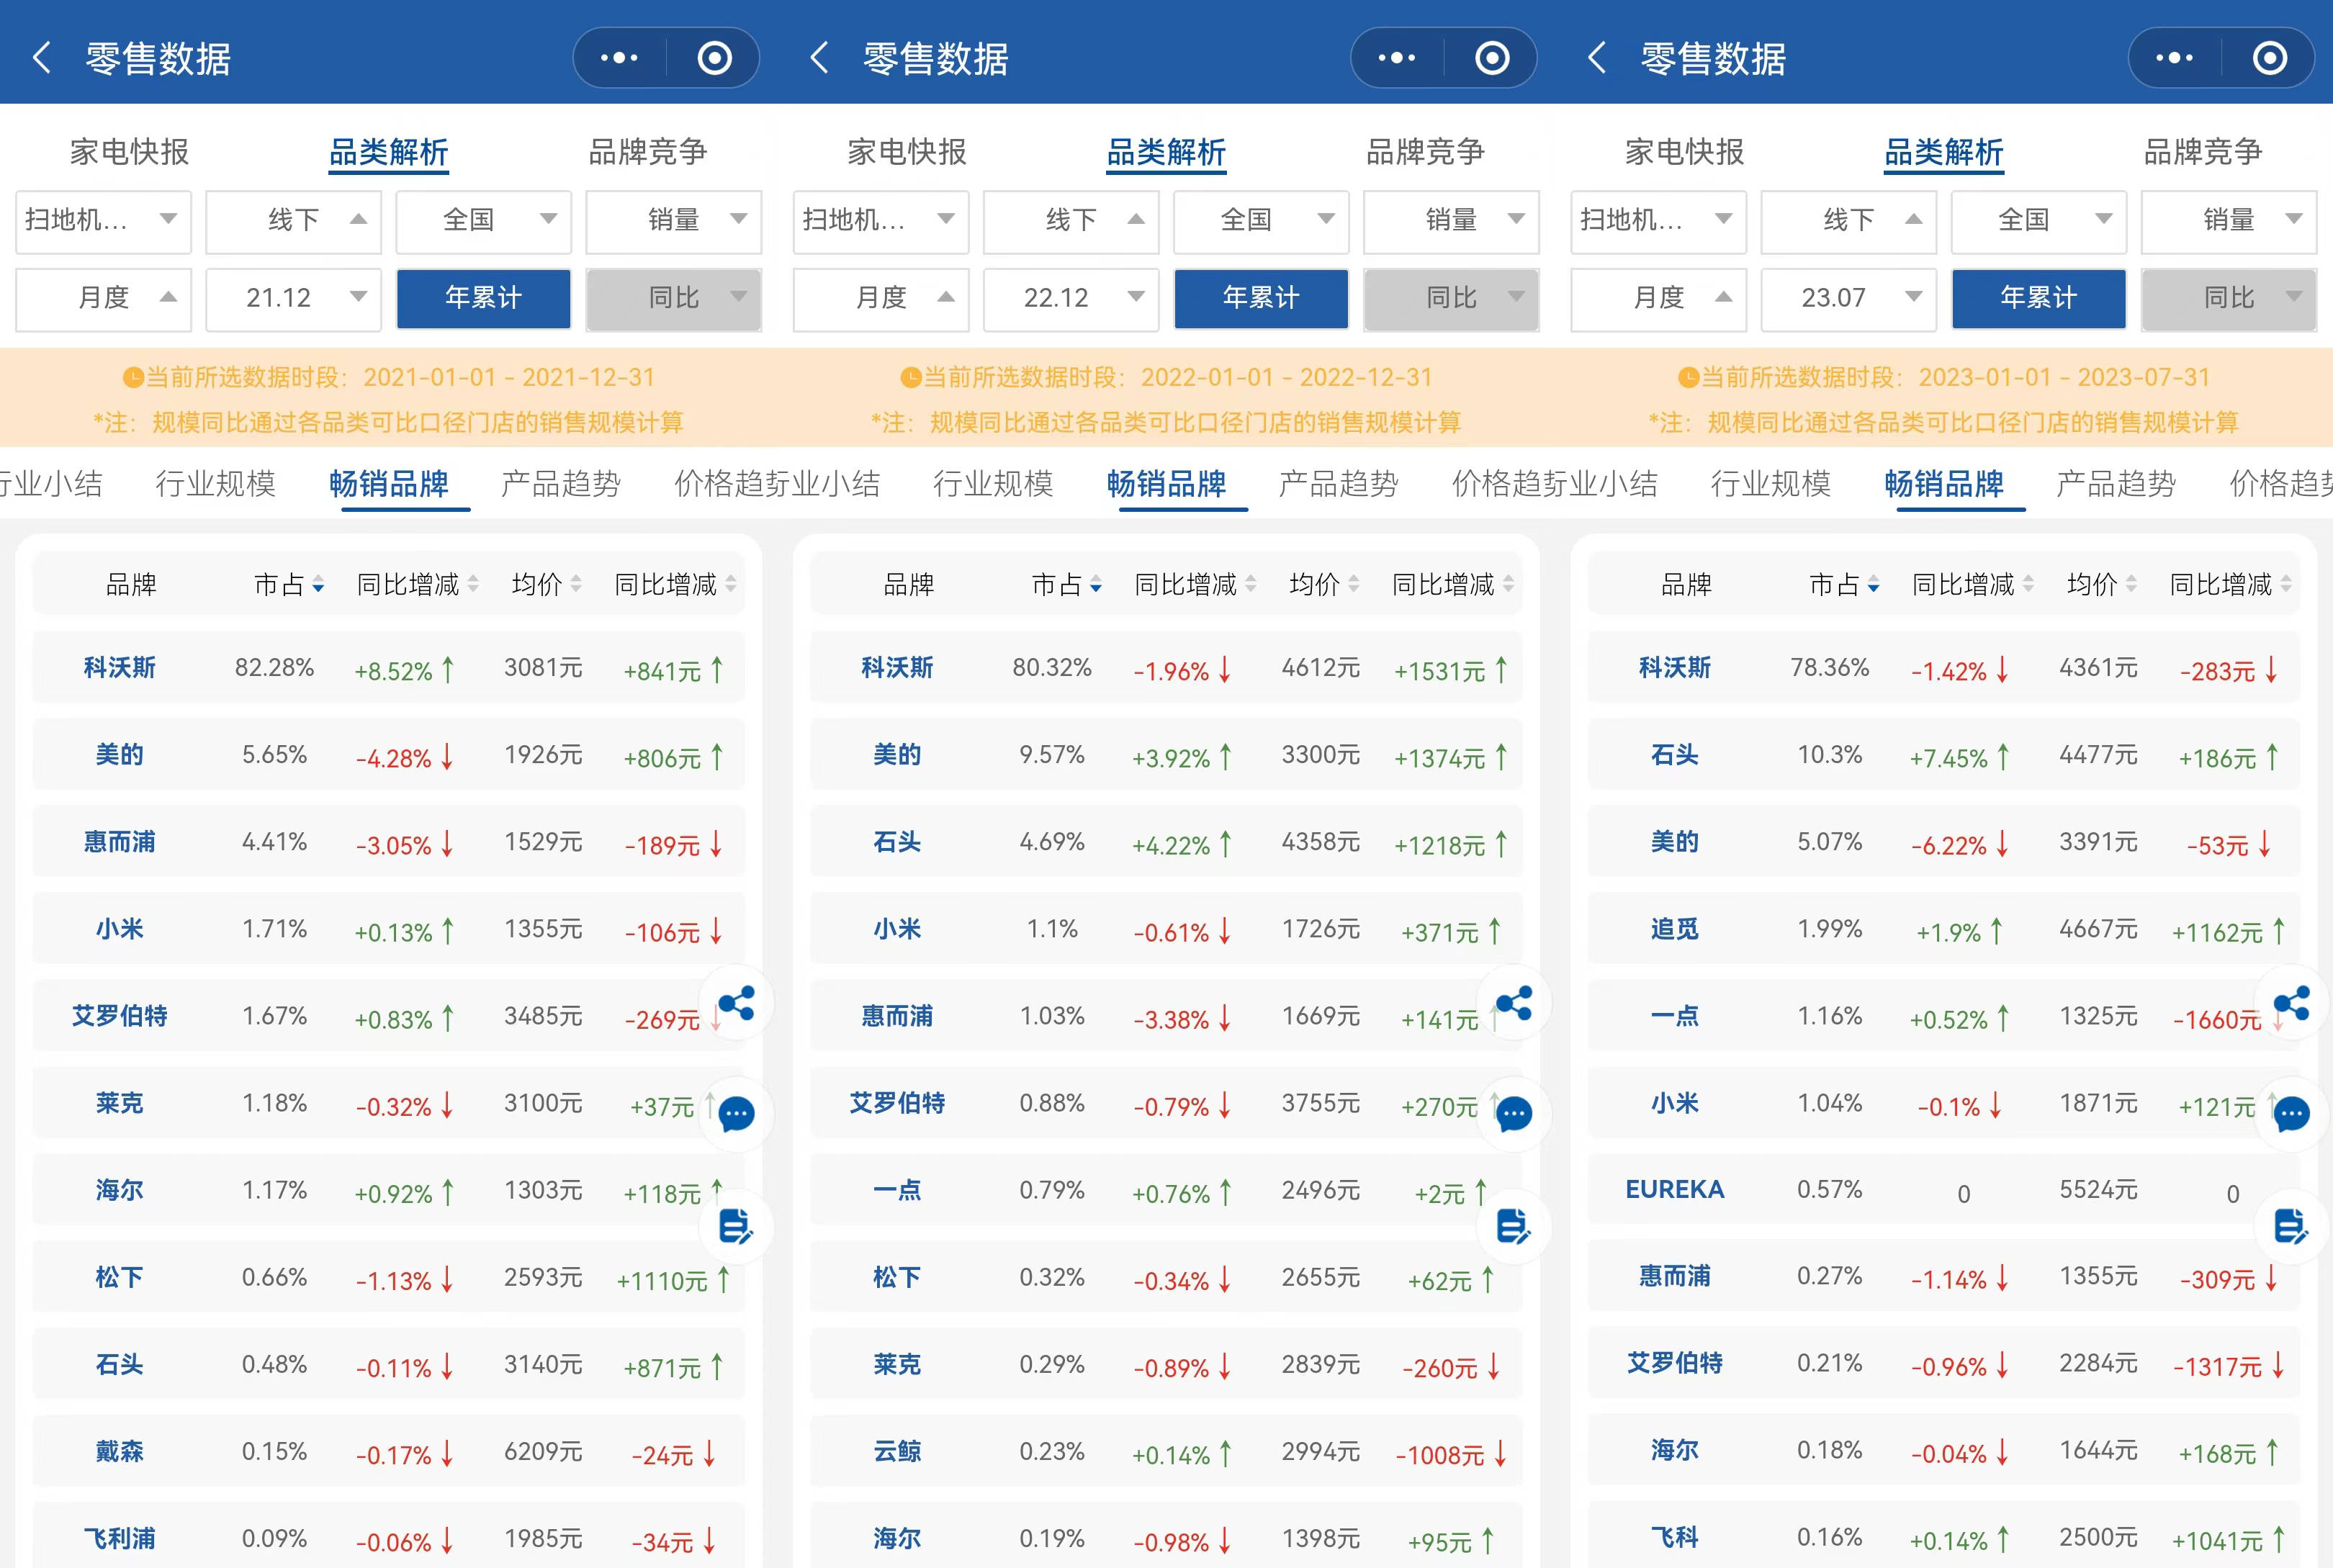The height and width of the screenshot is (1568, 2333).
Task: Open three-dots menu in the 22.12 panel header
Action: (x=1397, y=58)
